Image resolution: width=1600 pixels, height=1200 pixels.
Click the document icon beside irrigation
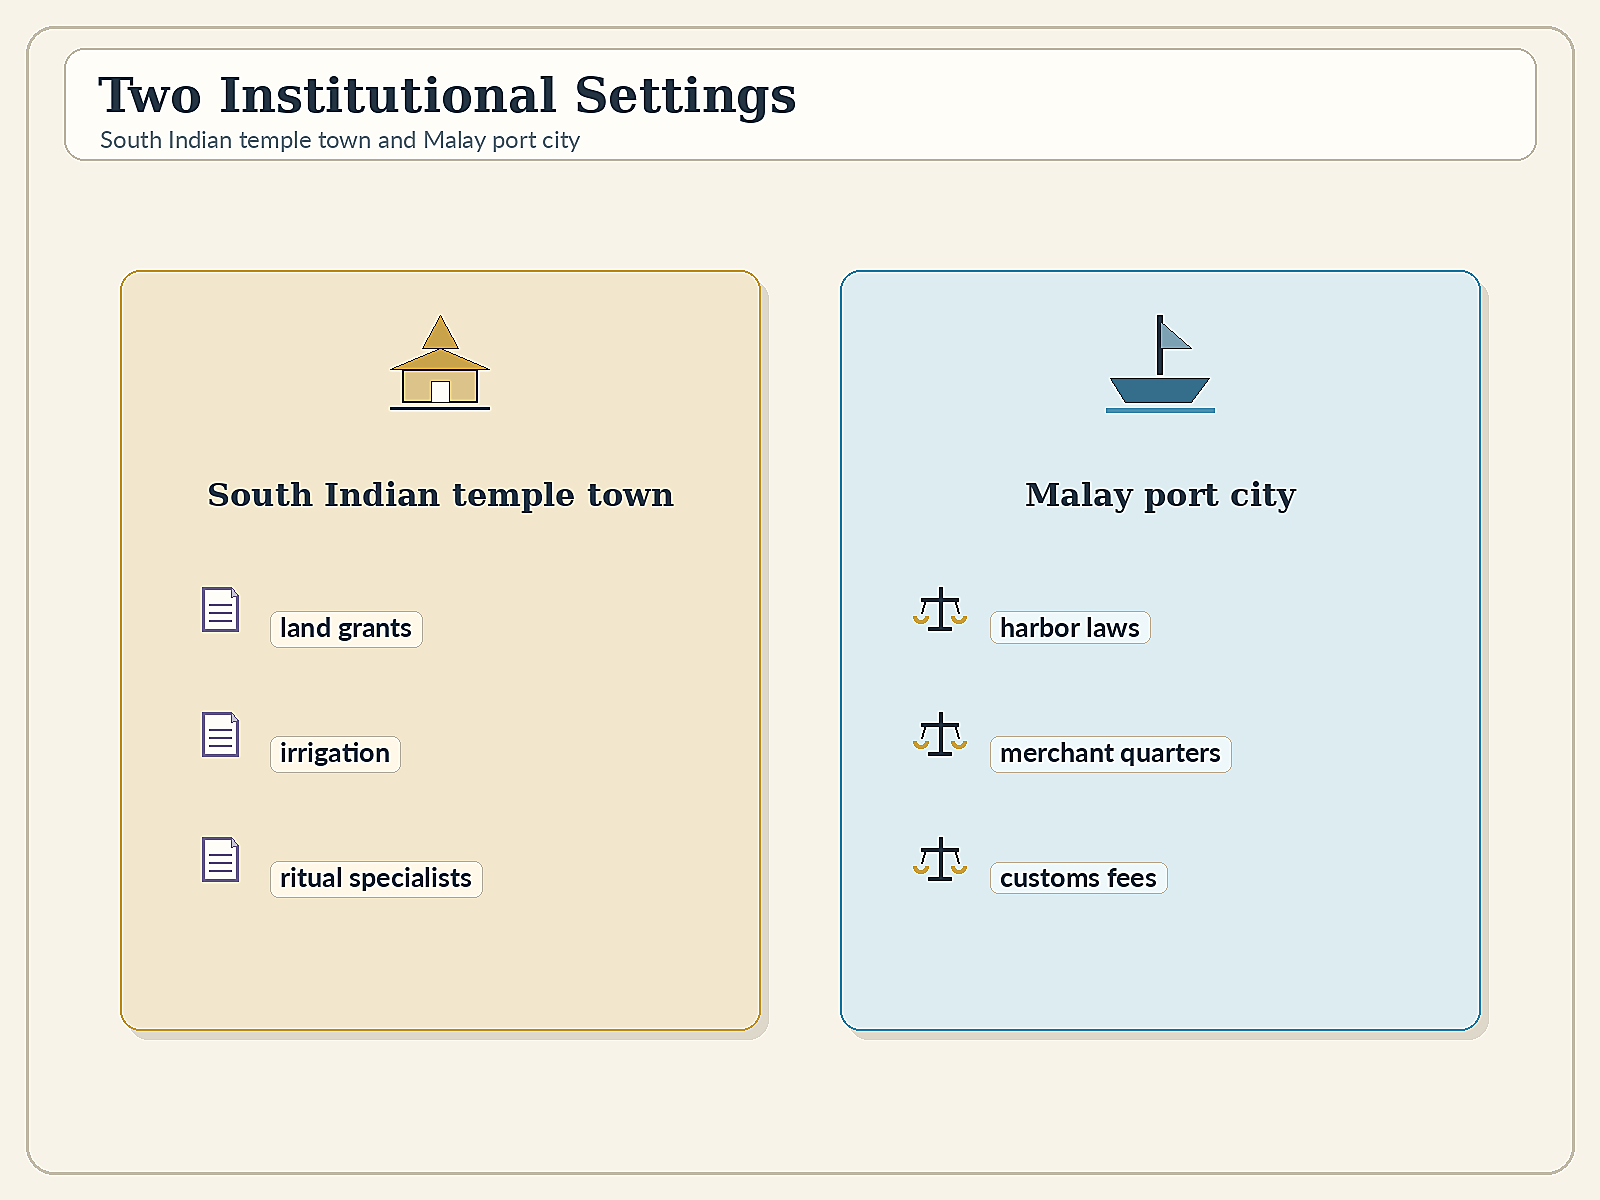(220, 734)
